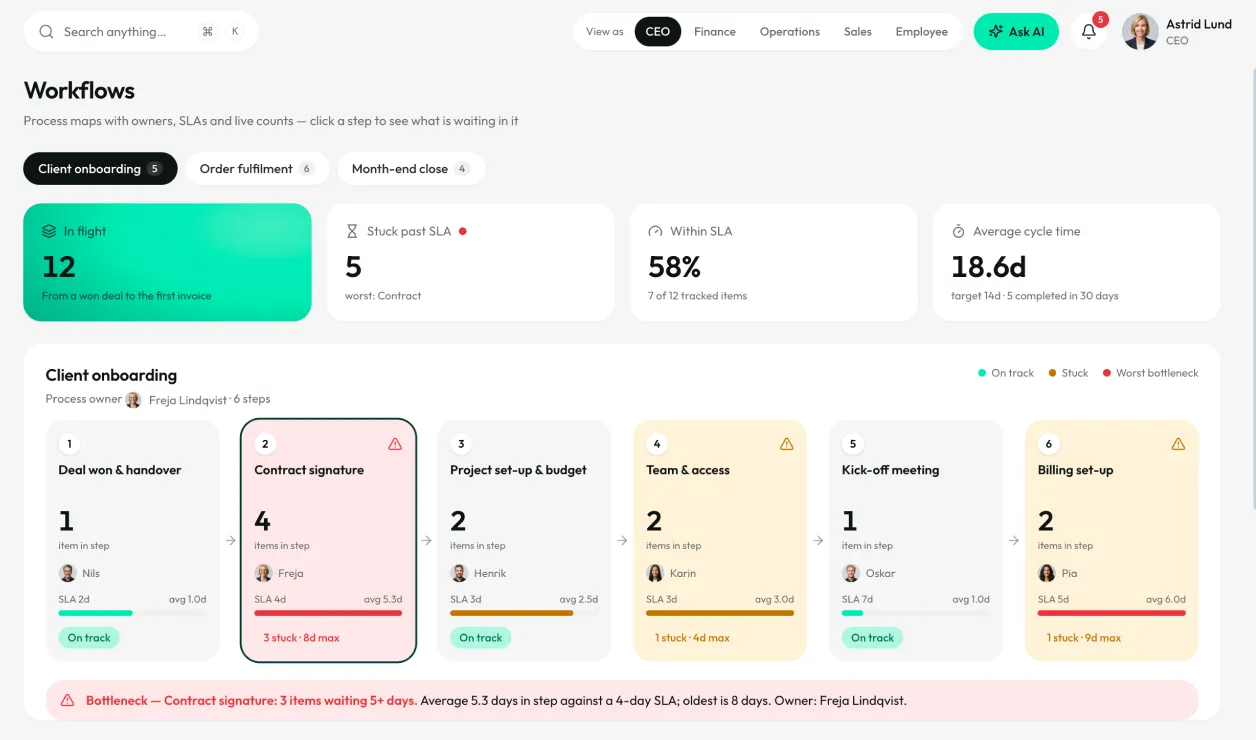Click '3 stuck · 8d max' text
1256x740 pixels.
[x=301, y=638]
